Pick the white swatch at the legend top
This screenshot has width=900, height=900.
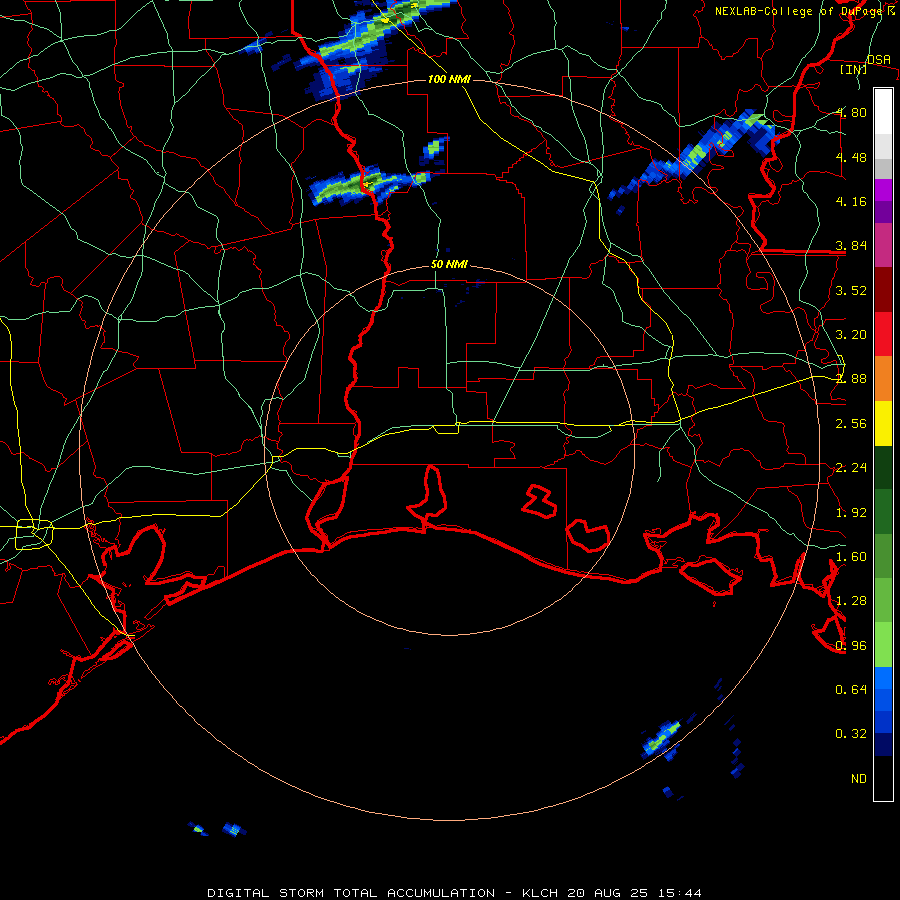tap(883, 112)
